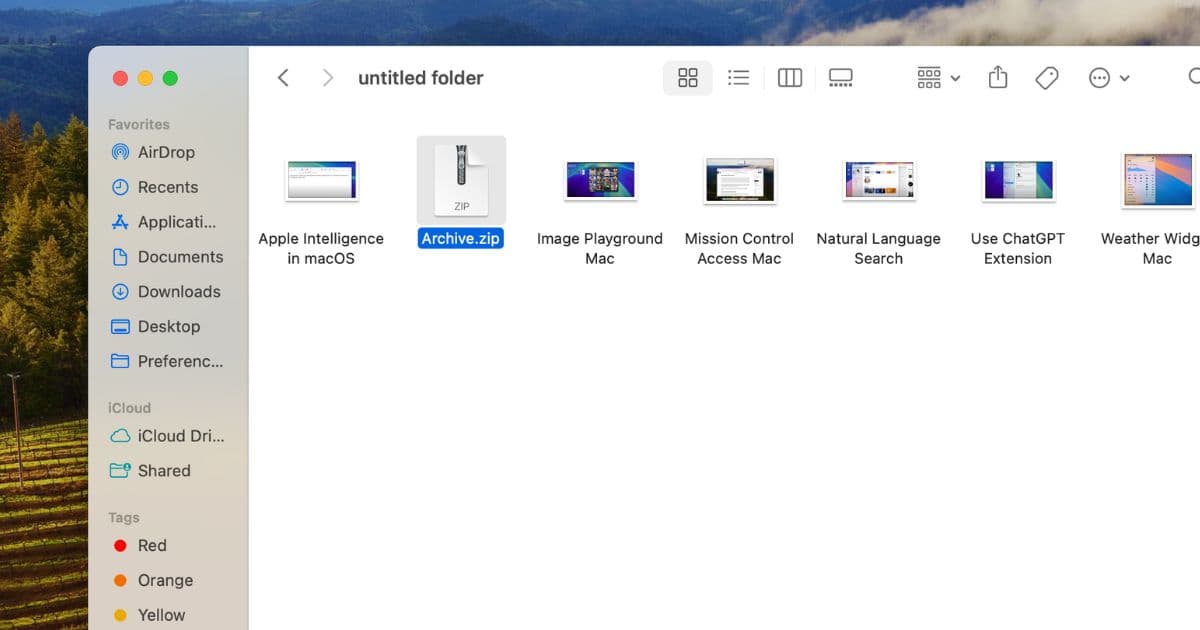
Task: Click the search icon at toolbar edge
Action: tap(1194, 77)
